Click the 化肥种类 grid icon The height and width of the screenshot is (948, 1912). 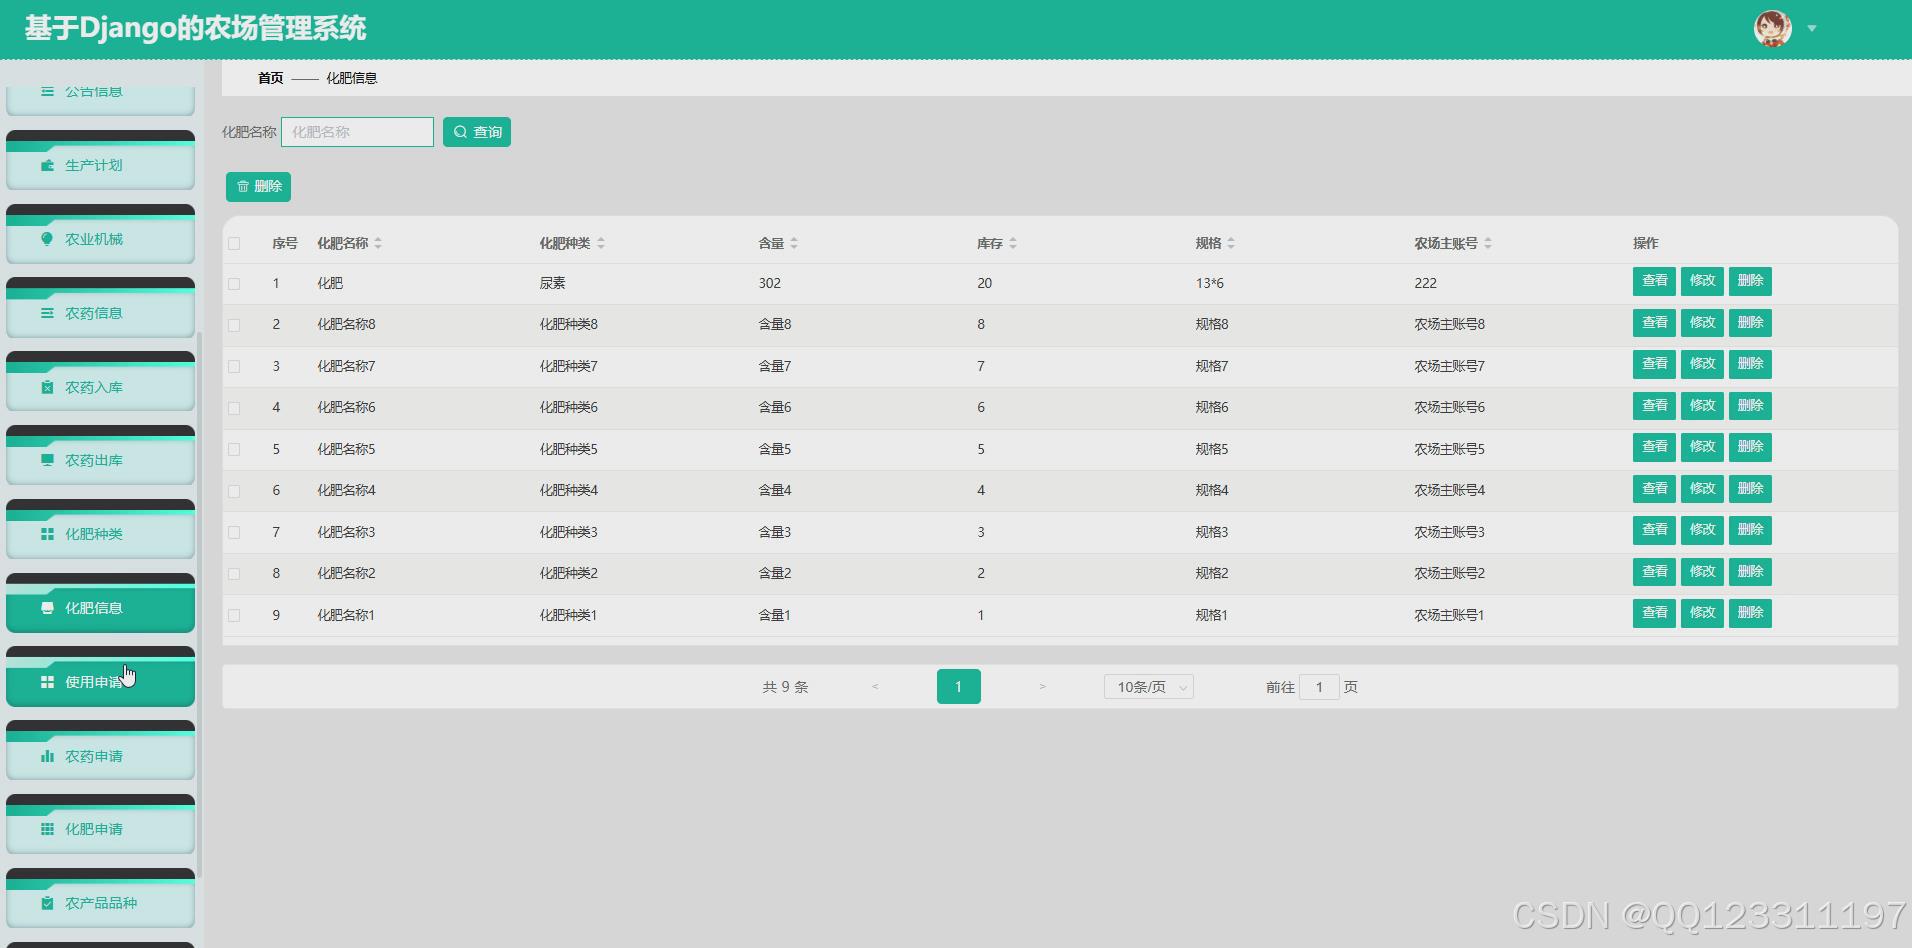[46, 534]
